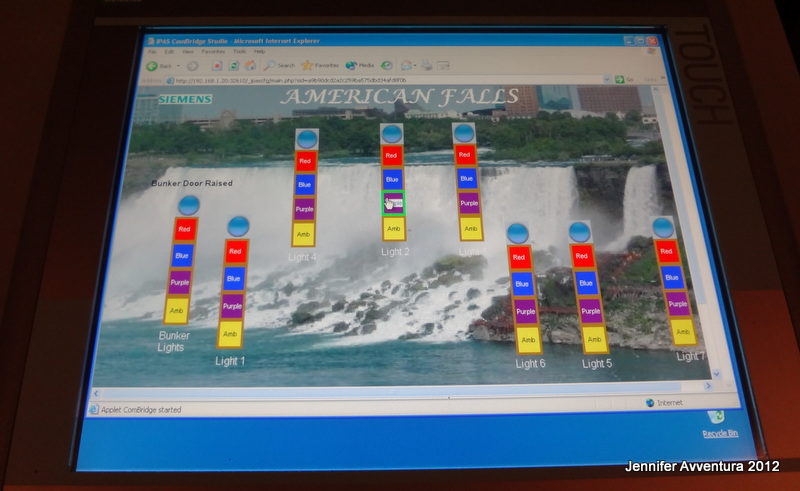Image resolution: width=800 pixels, height=491 pixels.
Task: Open the File menu
Action: (154, 51)
